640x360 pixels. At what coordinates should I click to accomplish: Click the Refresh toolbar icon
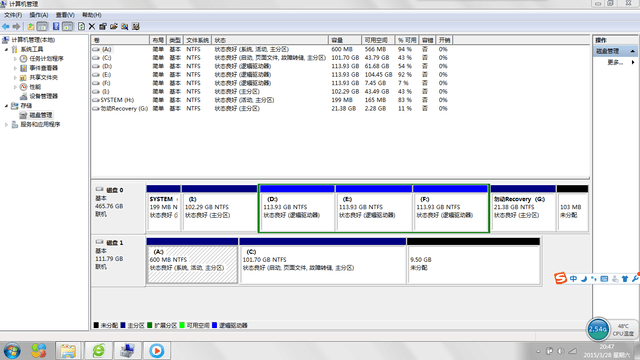click(x=81, y=27)
